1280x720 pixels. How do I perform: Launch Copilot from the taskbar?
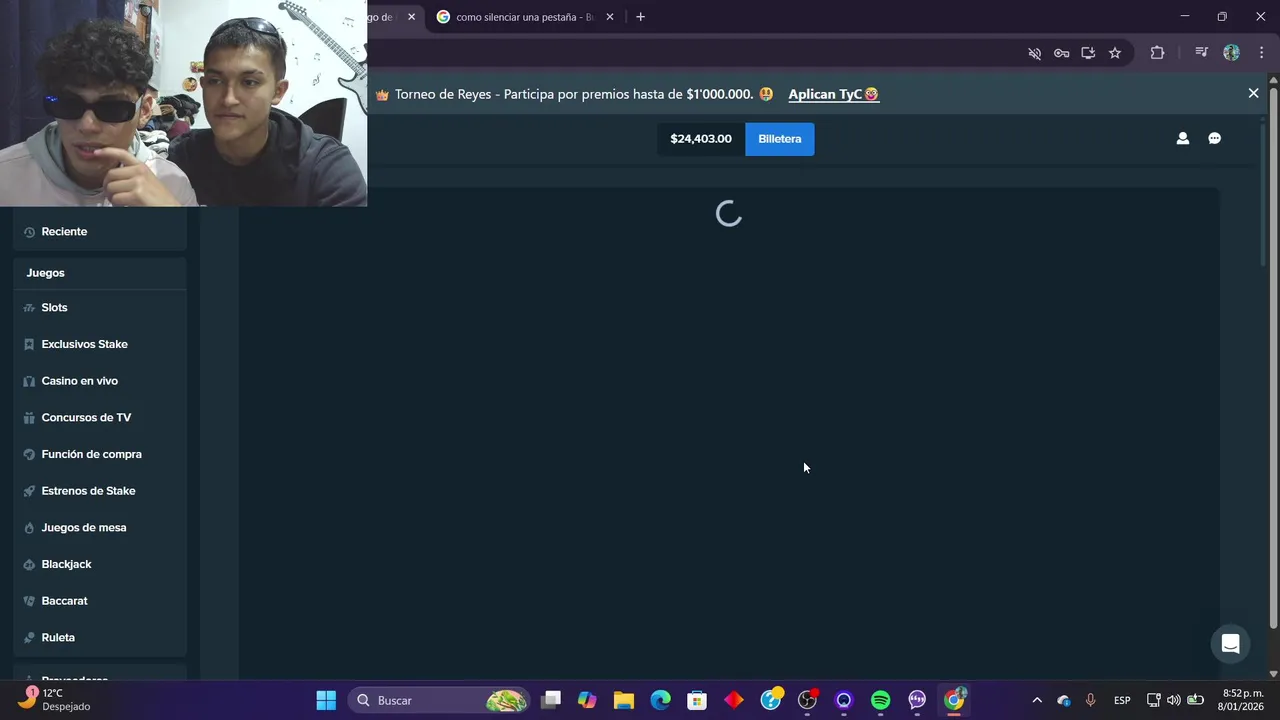[587, 700]
